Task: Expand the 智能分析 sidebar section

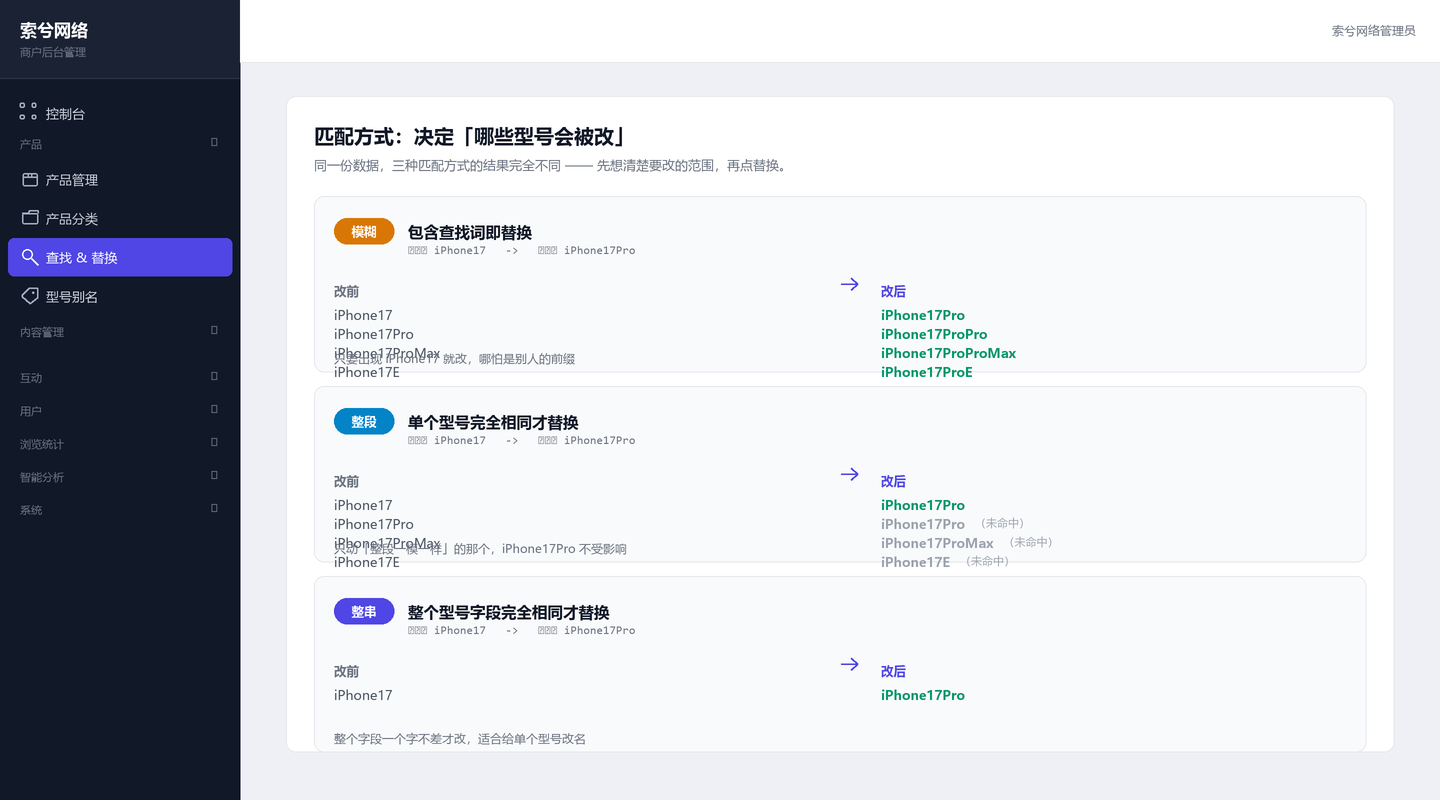Action: (214, 476)
